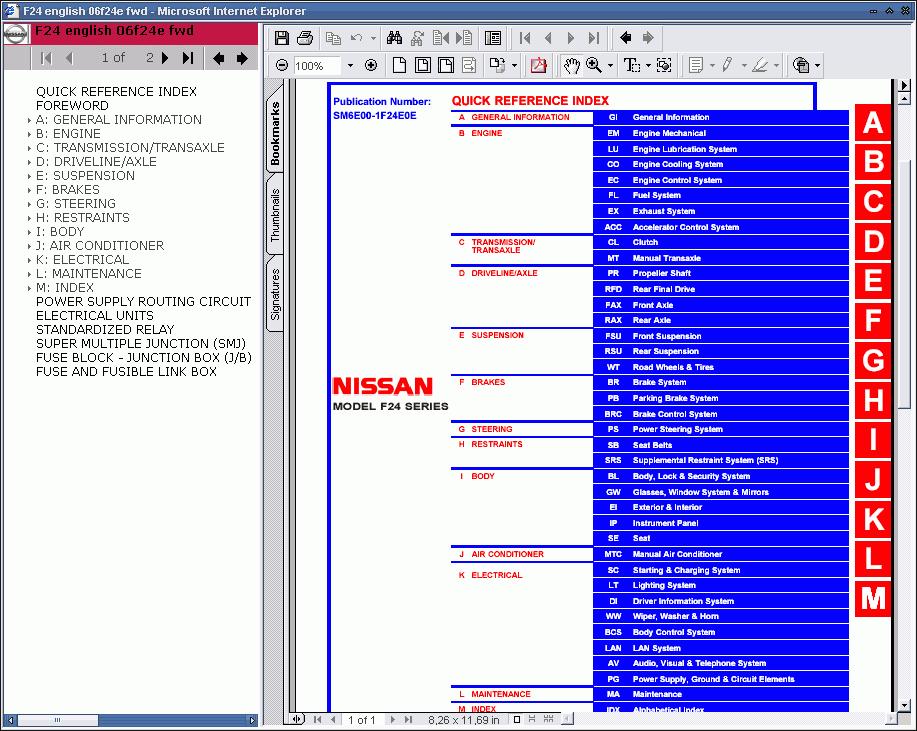Select the Highlight tool
917x731 pixels.
[760, 65]
